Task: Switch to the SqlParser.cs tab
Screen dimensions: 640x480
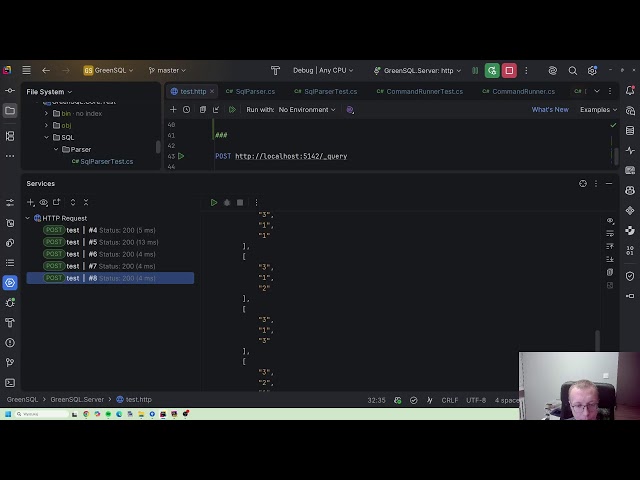Action: [x=251, y=91]
